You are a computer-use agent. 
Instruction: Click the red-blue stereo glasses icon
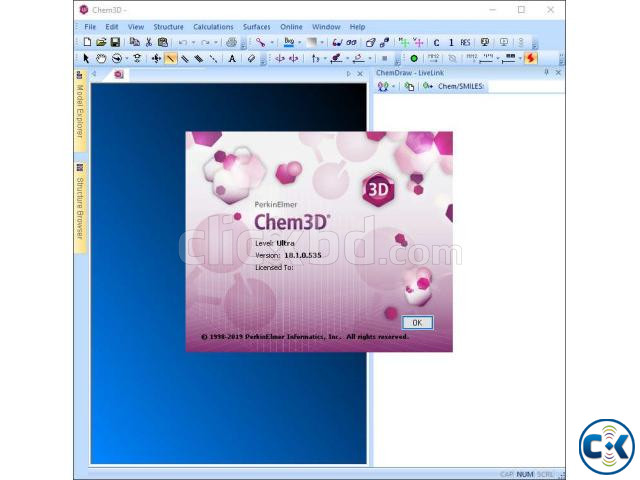pyautogui.click(x=337, y=42)
